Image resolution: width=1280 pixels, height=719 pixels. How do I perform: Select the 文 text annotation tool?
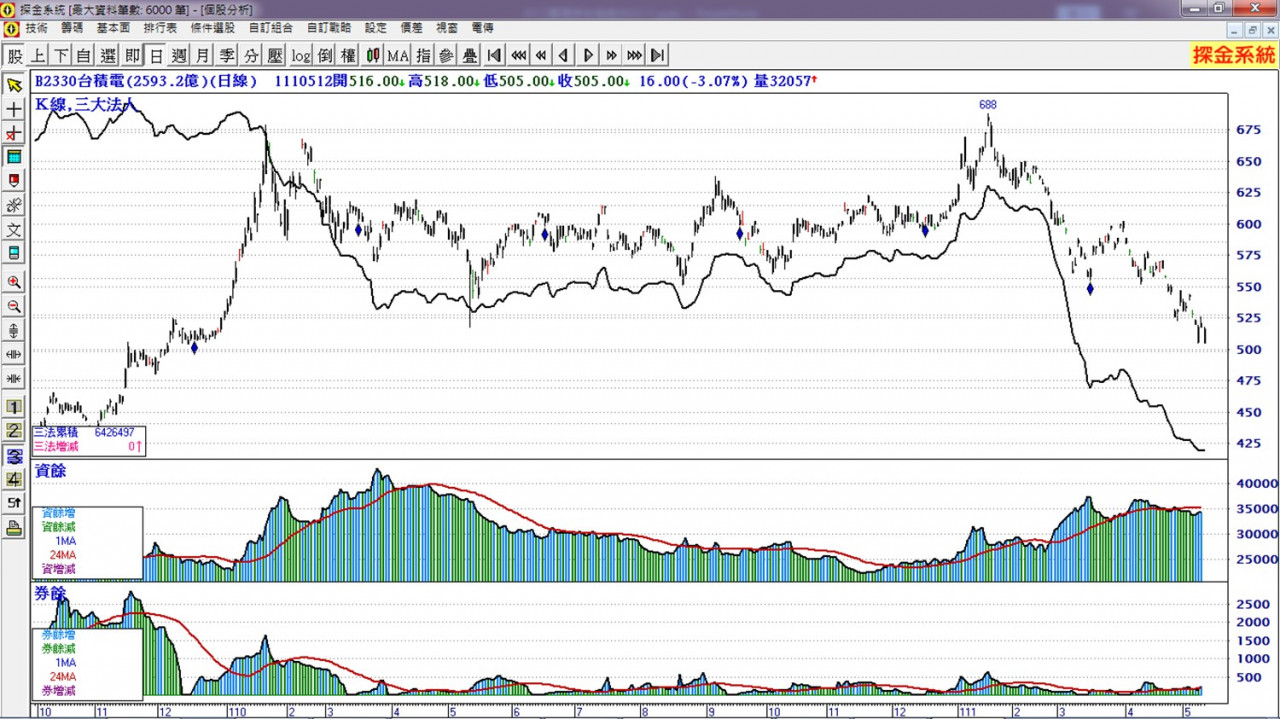point(14,230)
